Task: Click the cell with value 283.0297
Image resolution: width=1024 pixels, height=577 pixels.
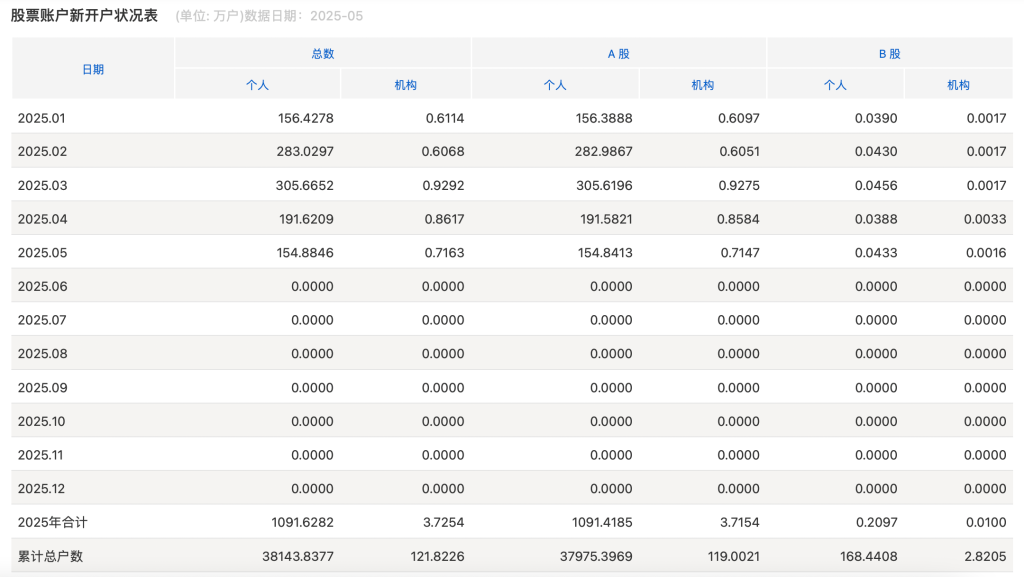Action: click(x=305, y=152)
